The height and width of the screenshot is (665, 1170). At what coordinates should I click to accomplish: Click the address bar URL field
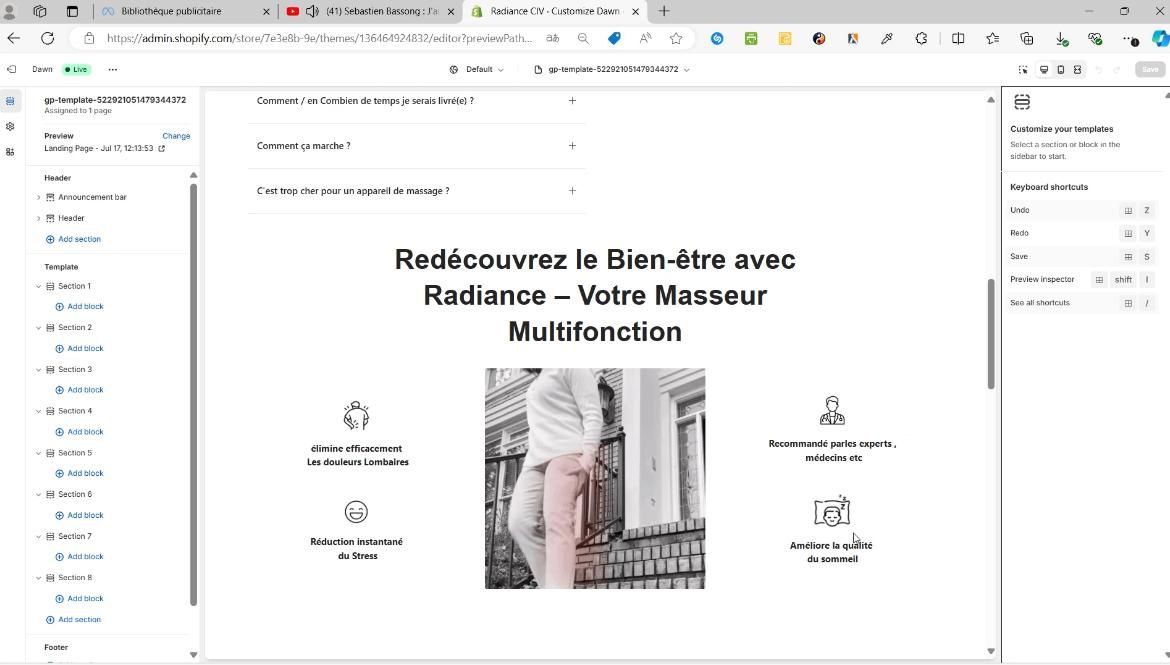tap(319, 39)
